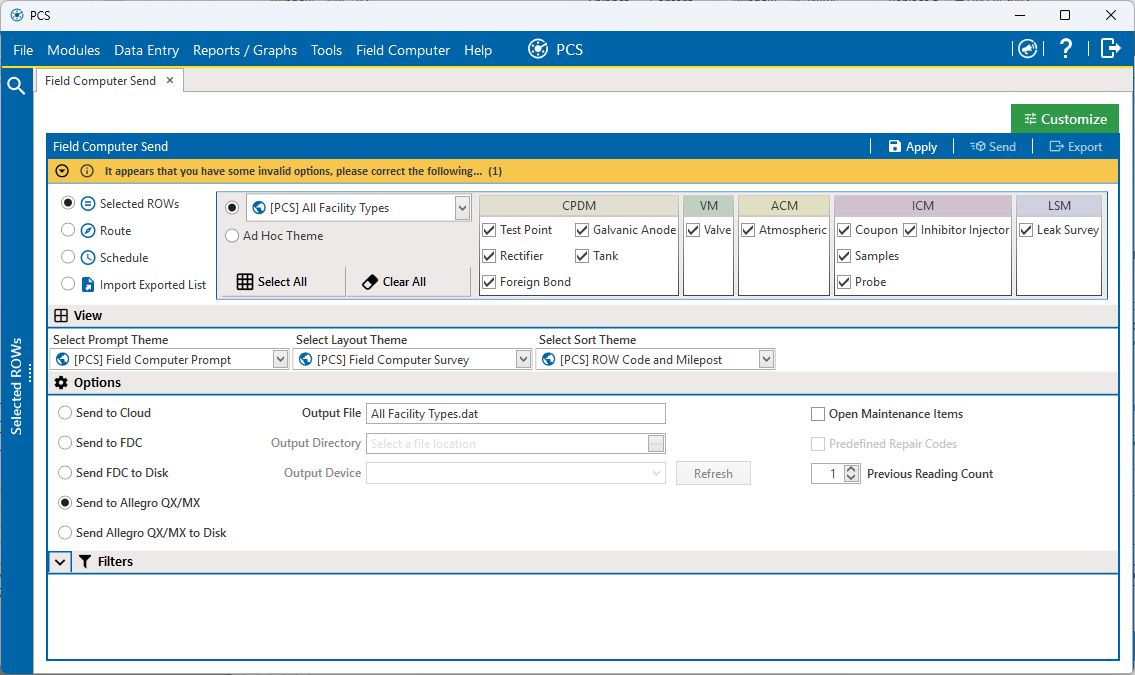Enable Open Maintenance Items checkbox
This screenshot has width=1135, height=675.
[x=818, y=414]
